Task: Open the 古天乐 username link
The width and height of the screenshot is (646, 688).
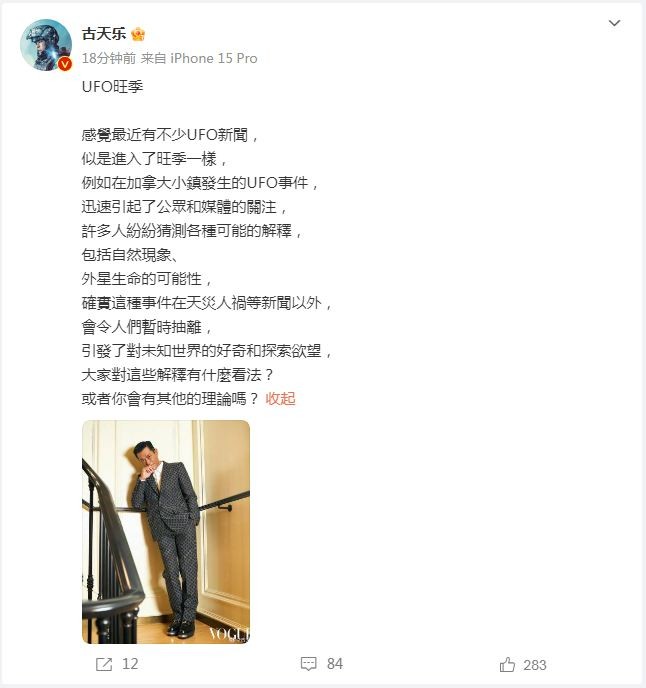Action: [x=104, y=34]
